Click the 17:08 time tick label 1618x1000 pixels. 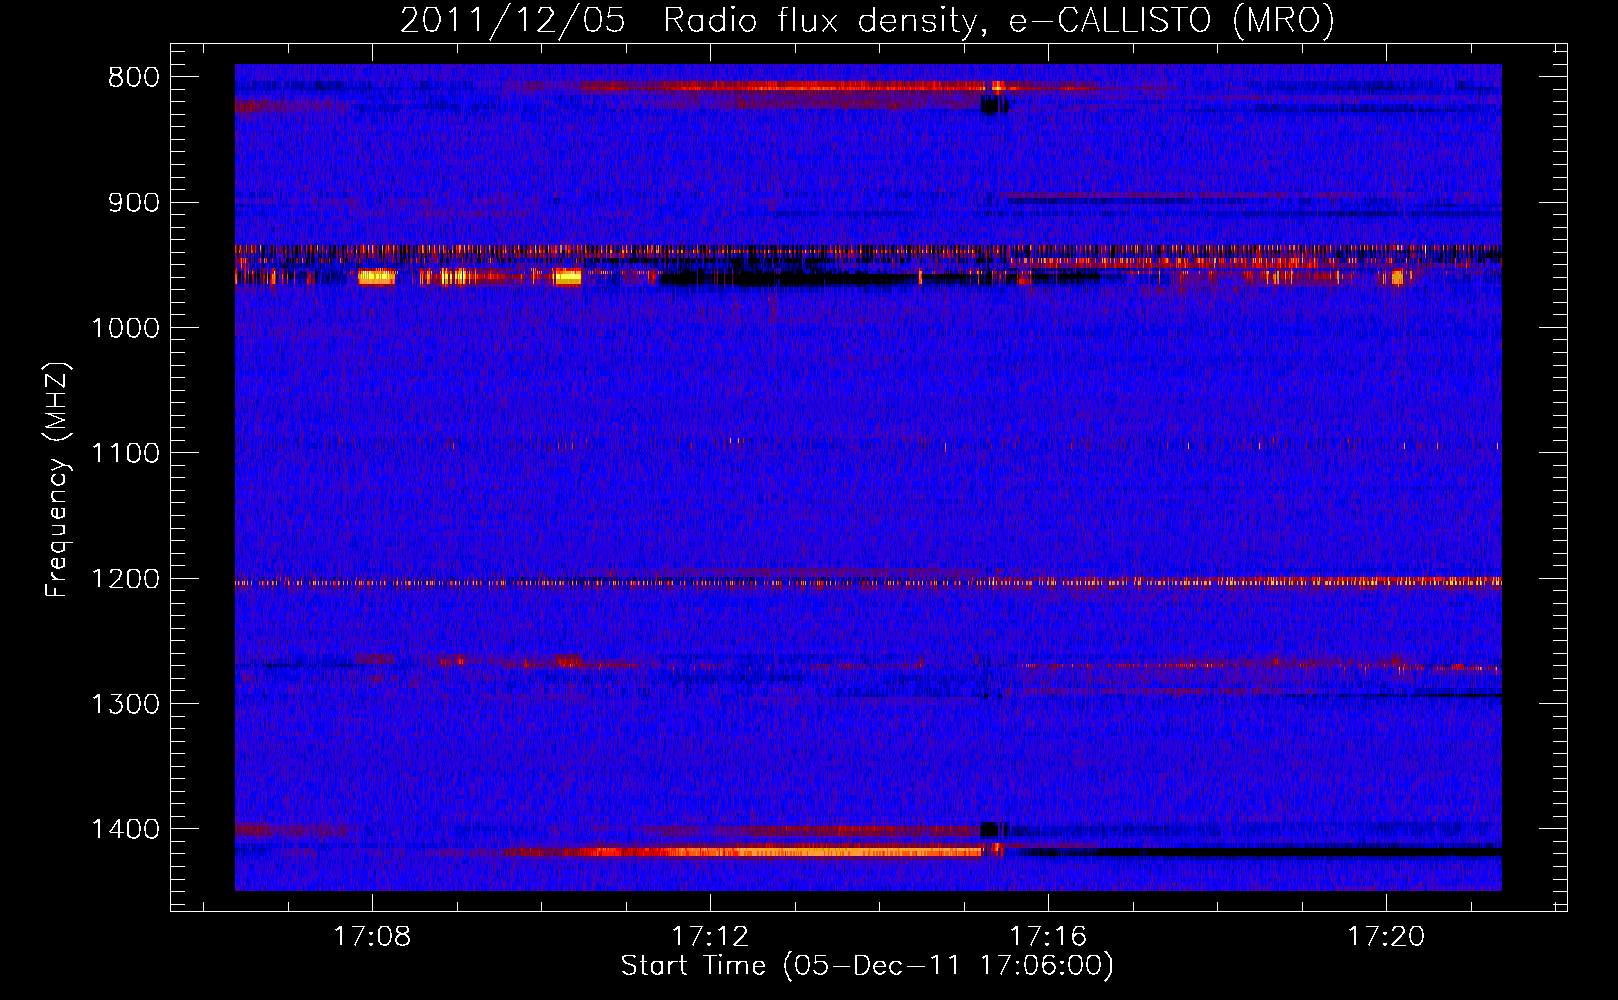point(372,937)
